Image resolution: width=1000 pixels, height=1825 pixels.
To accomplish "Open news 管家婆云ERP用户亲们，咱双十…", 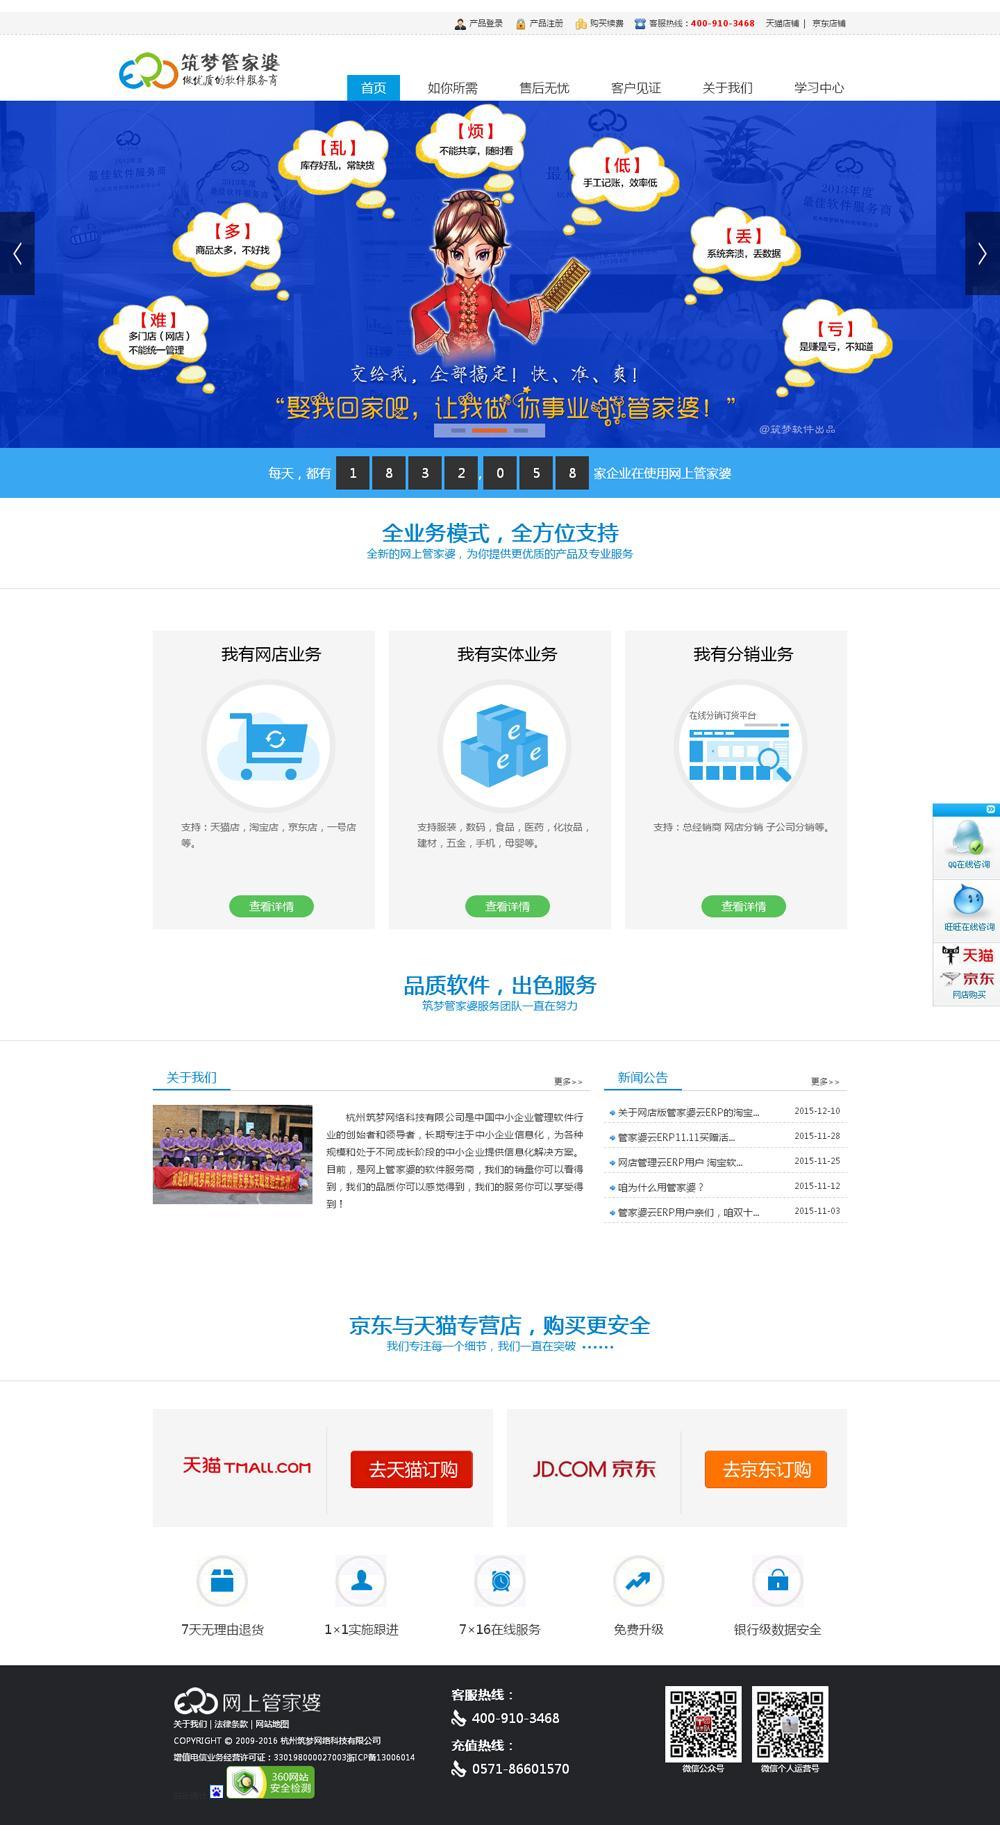I will click(x=688, y=1212).
